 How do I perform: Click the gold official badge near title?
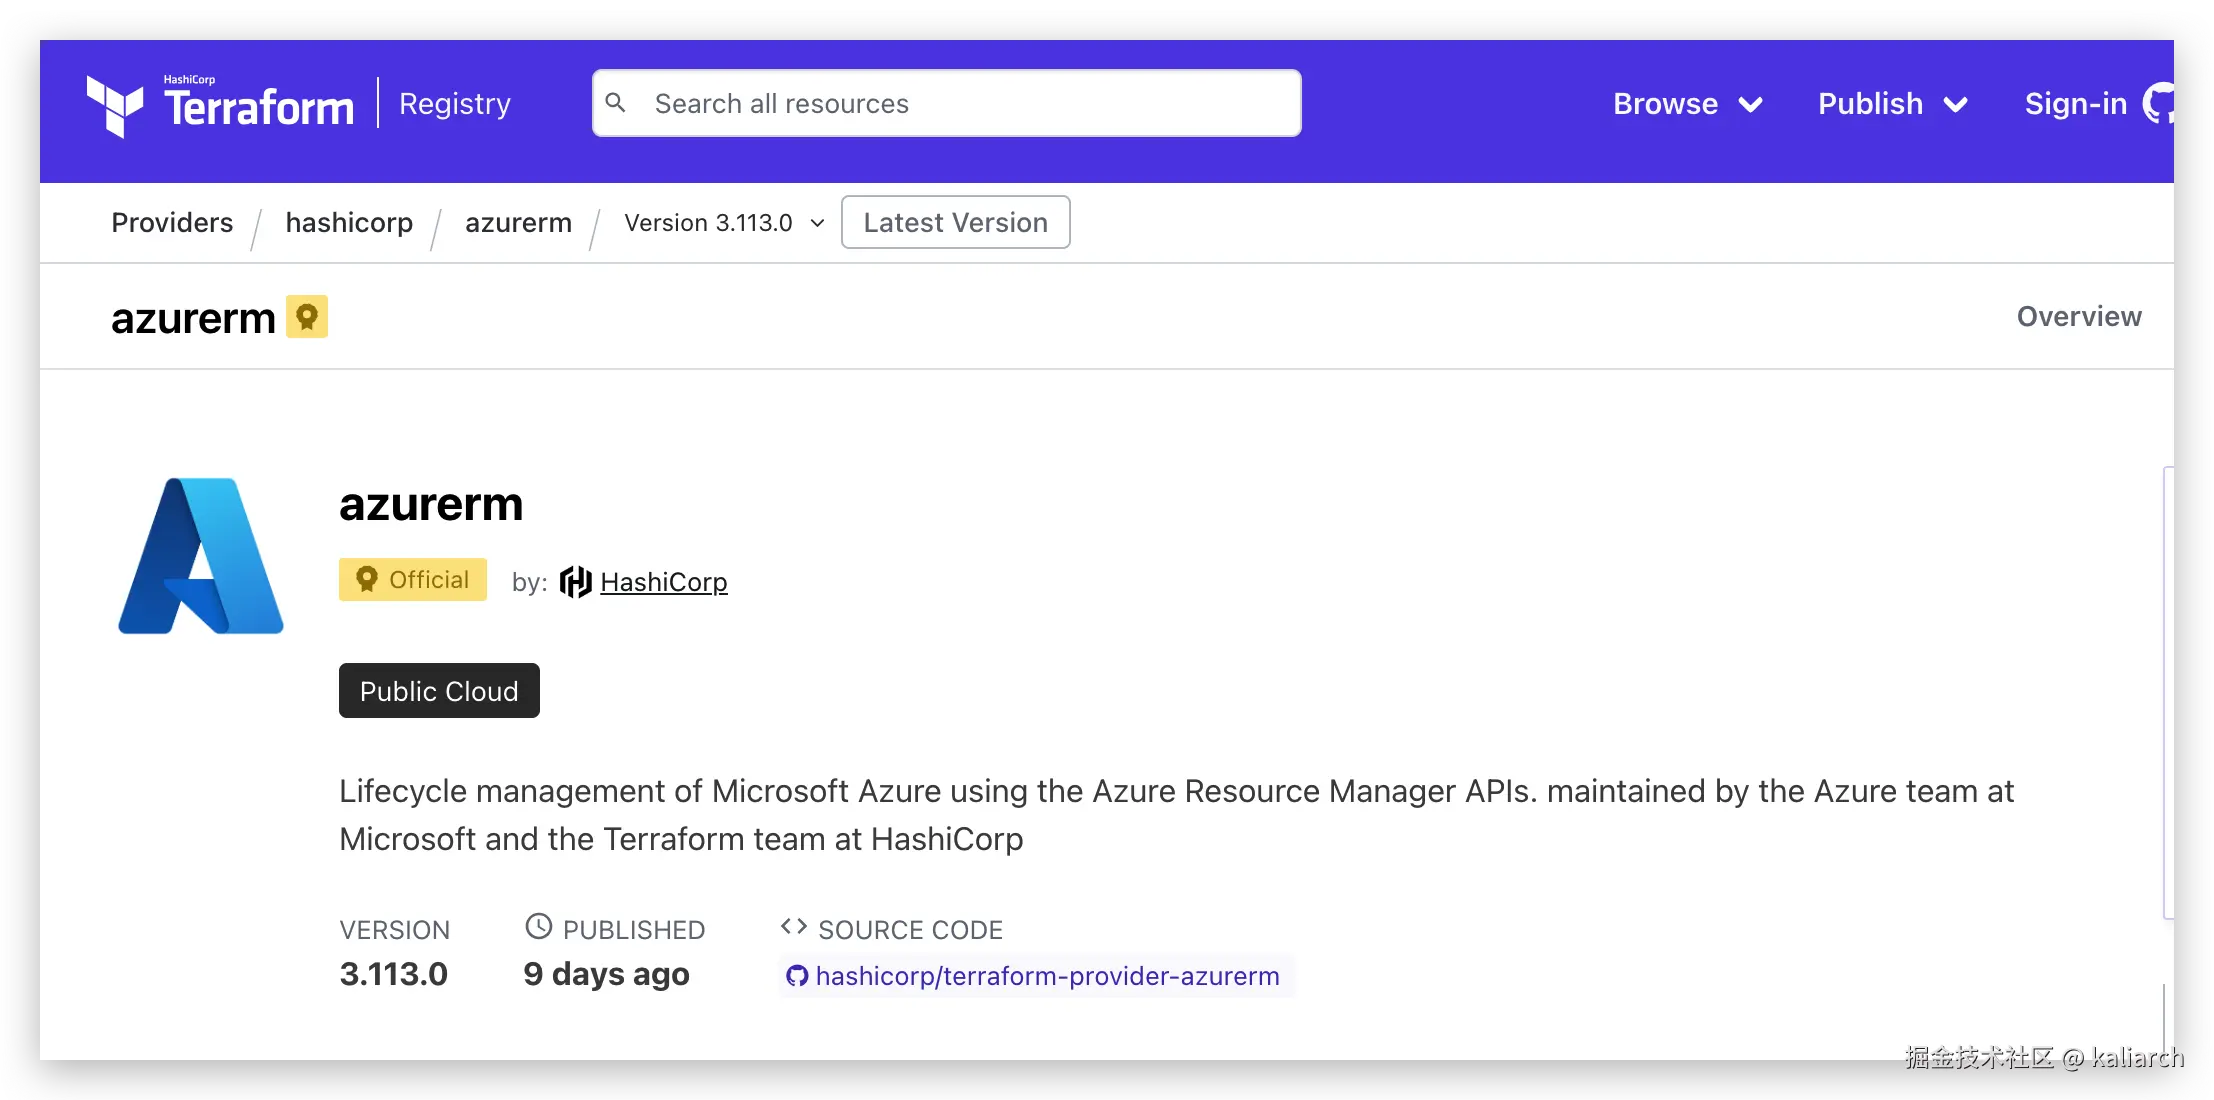click(x=307, y=317)
